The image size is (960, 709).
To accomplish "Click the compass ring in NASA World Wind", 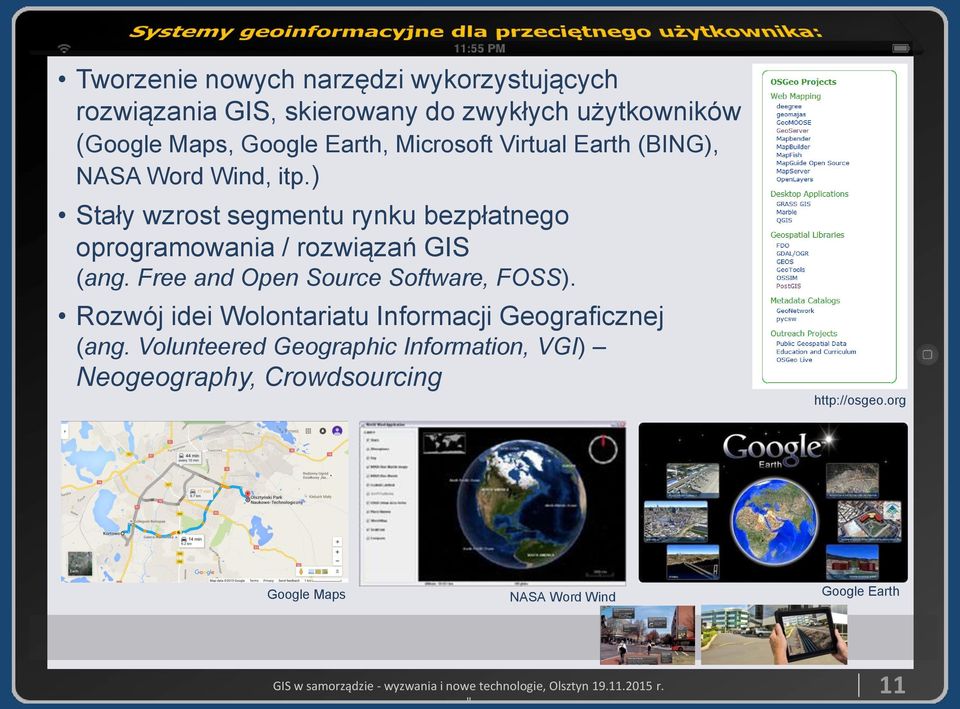I will [x=602, y=449].
